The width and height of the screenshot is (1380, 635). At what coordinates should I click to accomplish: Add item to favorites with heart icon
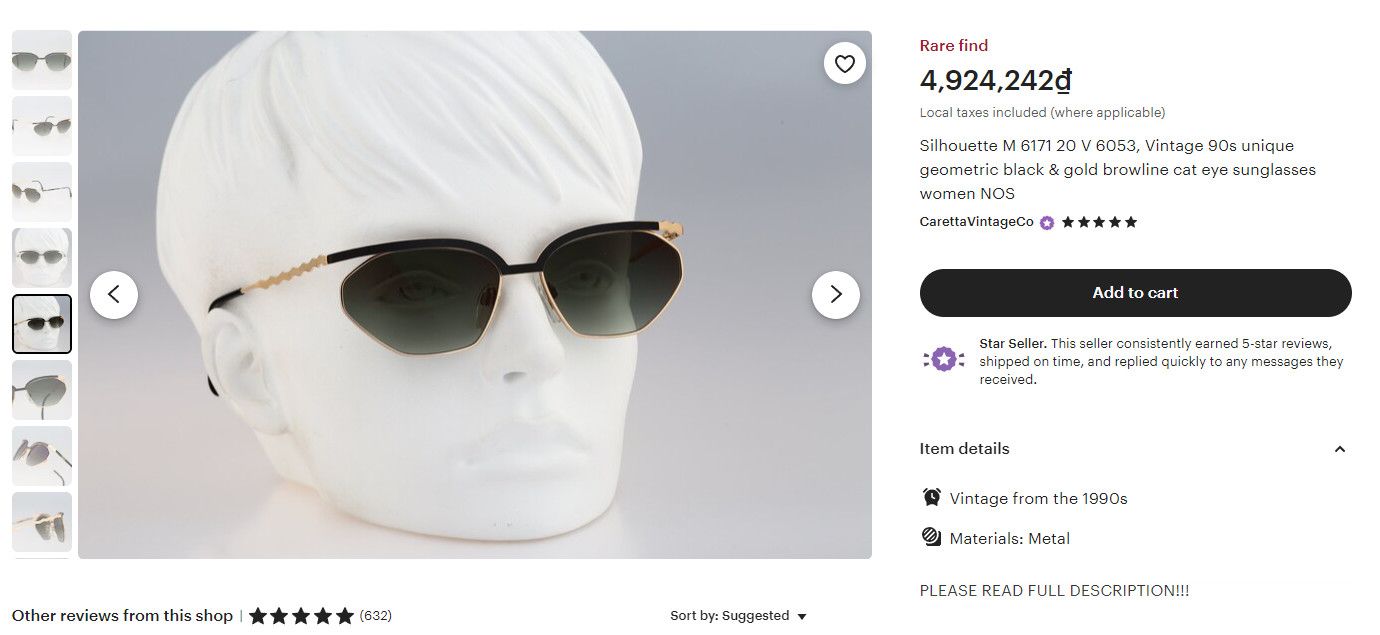coord(845,64)
